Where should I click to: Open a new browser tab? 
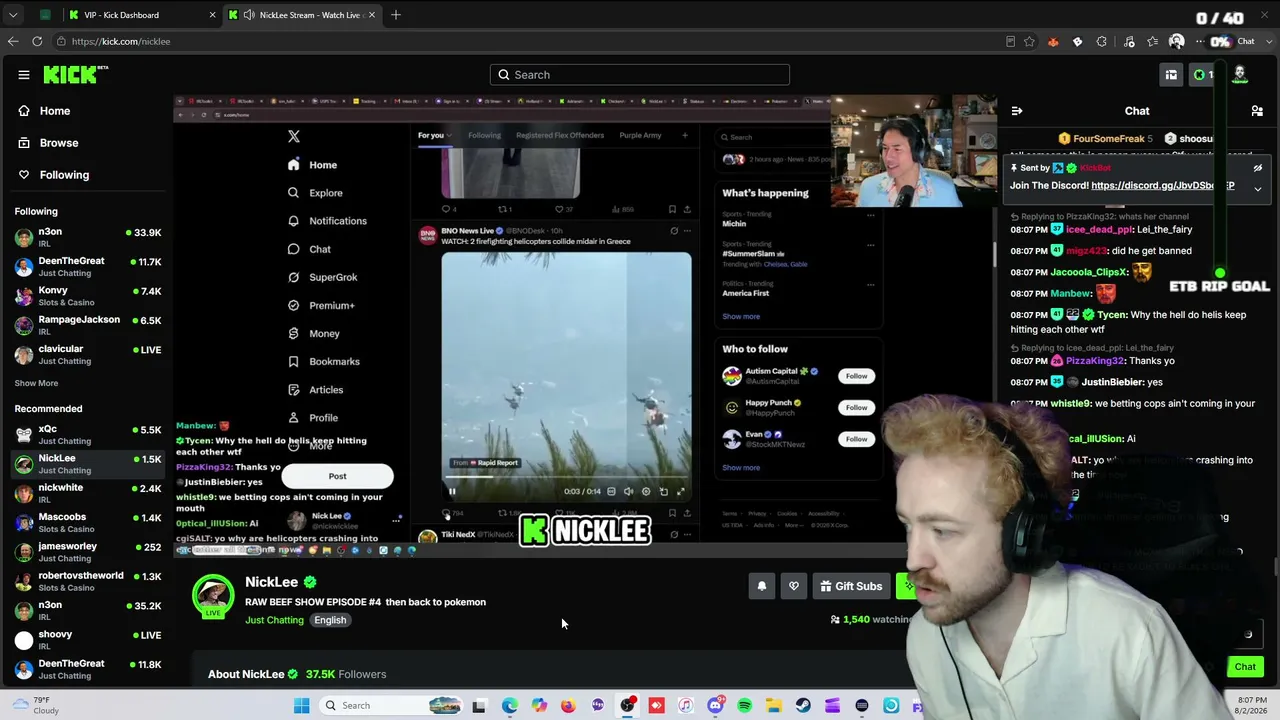(x=396, y=15)
